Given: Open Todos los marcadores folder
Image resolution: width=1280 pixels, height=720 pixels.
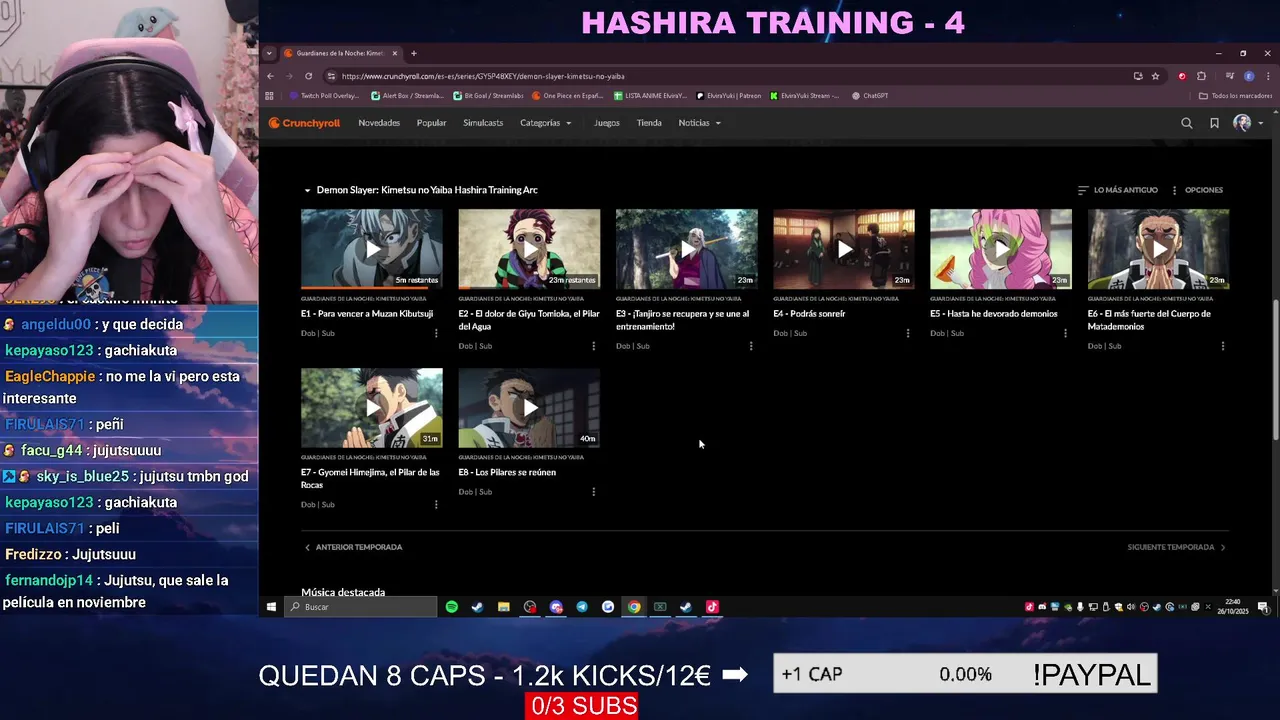Looking at the screenshot, I should tap(1236, 96).
